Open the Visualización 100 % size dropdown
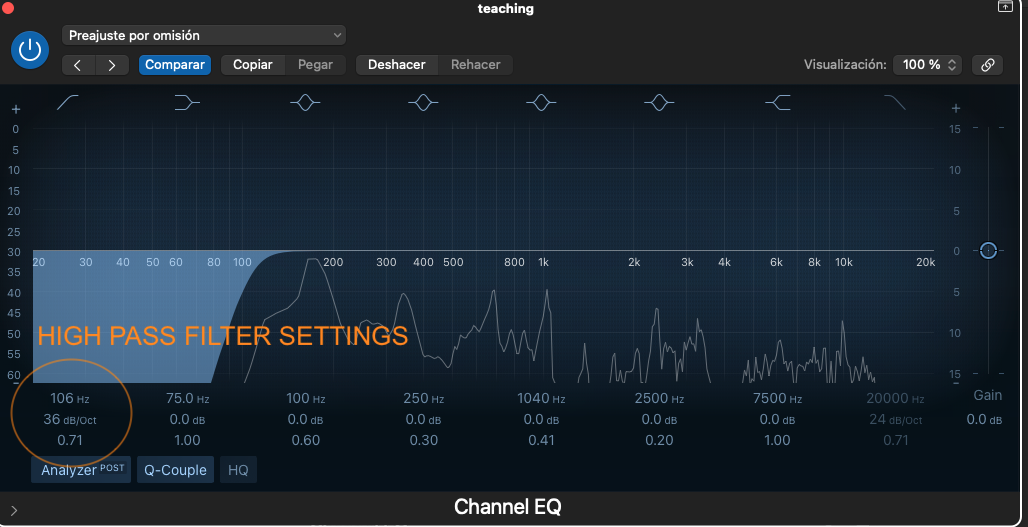This screenshot has width=1028, height=527. click(927, 65)
